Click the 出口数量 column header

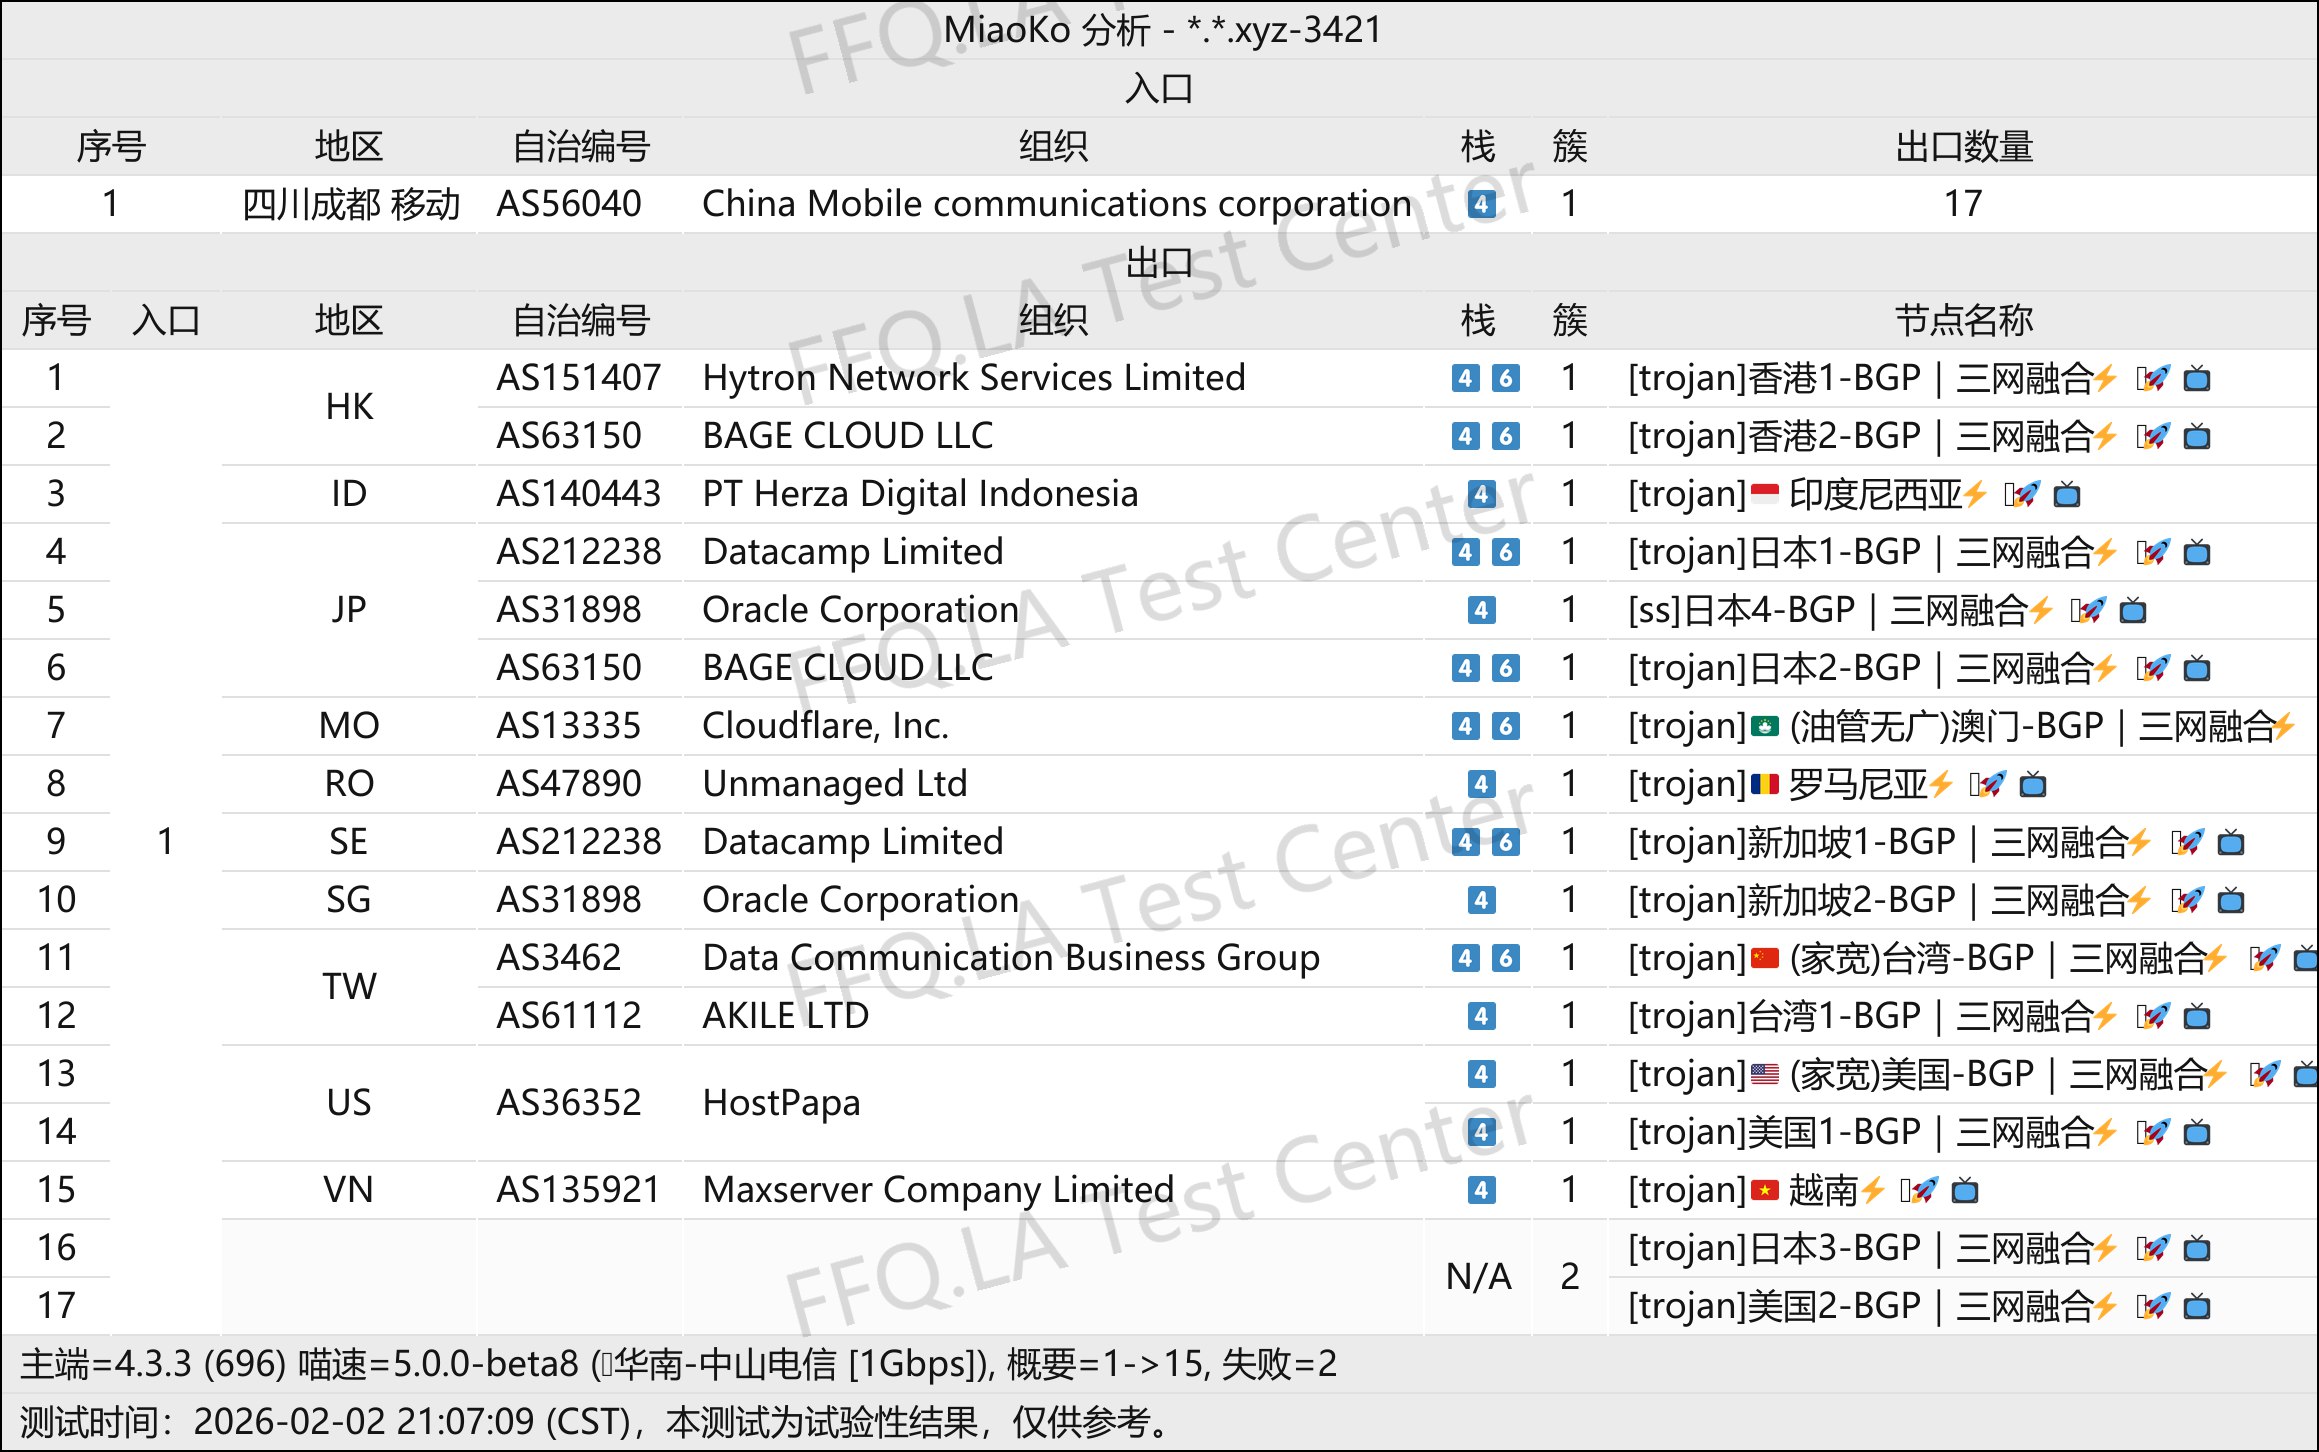point(1964,147)
